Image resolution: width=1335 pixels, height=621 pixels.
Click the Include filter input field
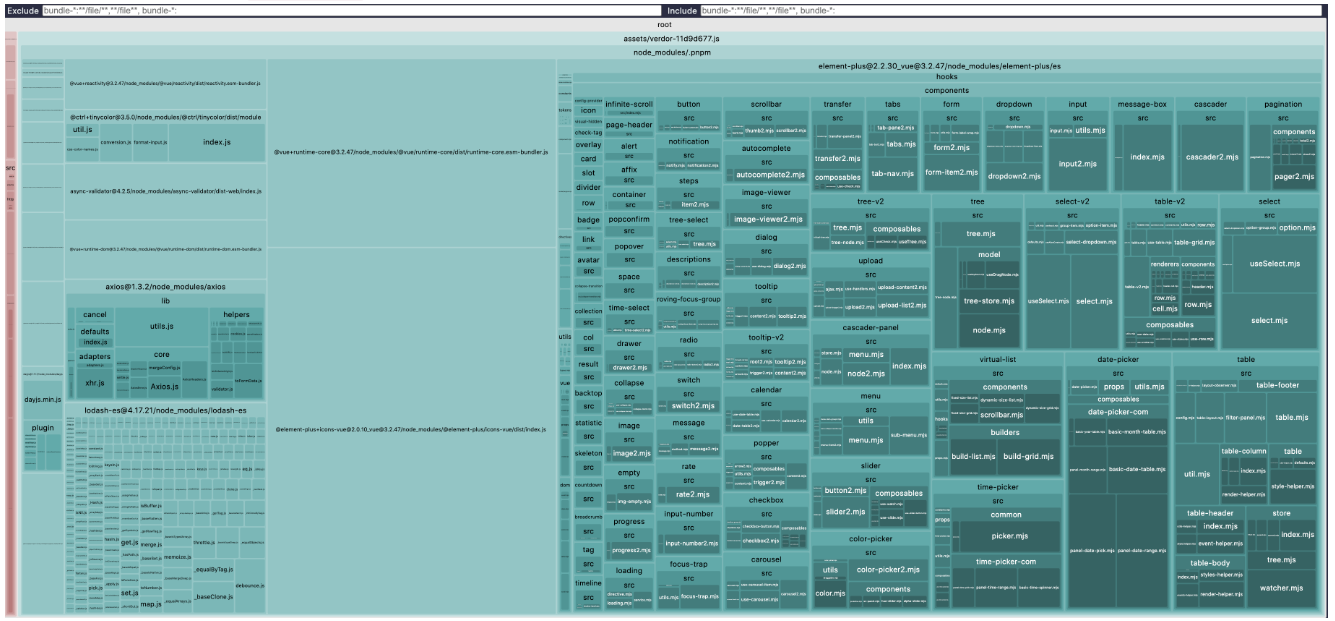[x=1011, y=10]
